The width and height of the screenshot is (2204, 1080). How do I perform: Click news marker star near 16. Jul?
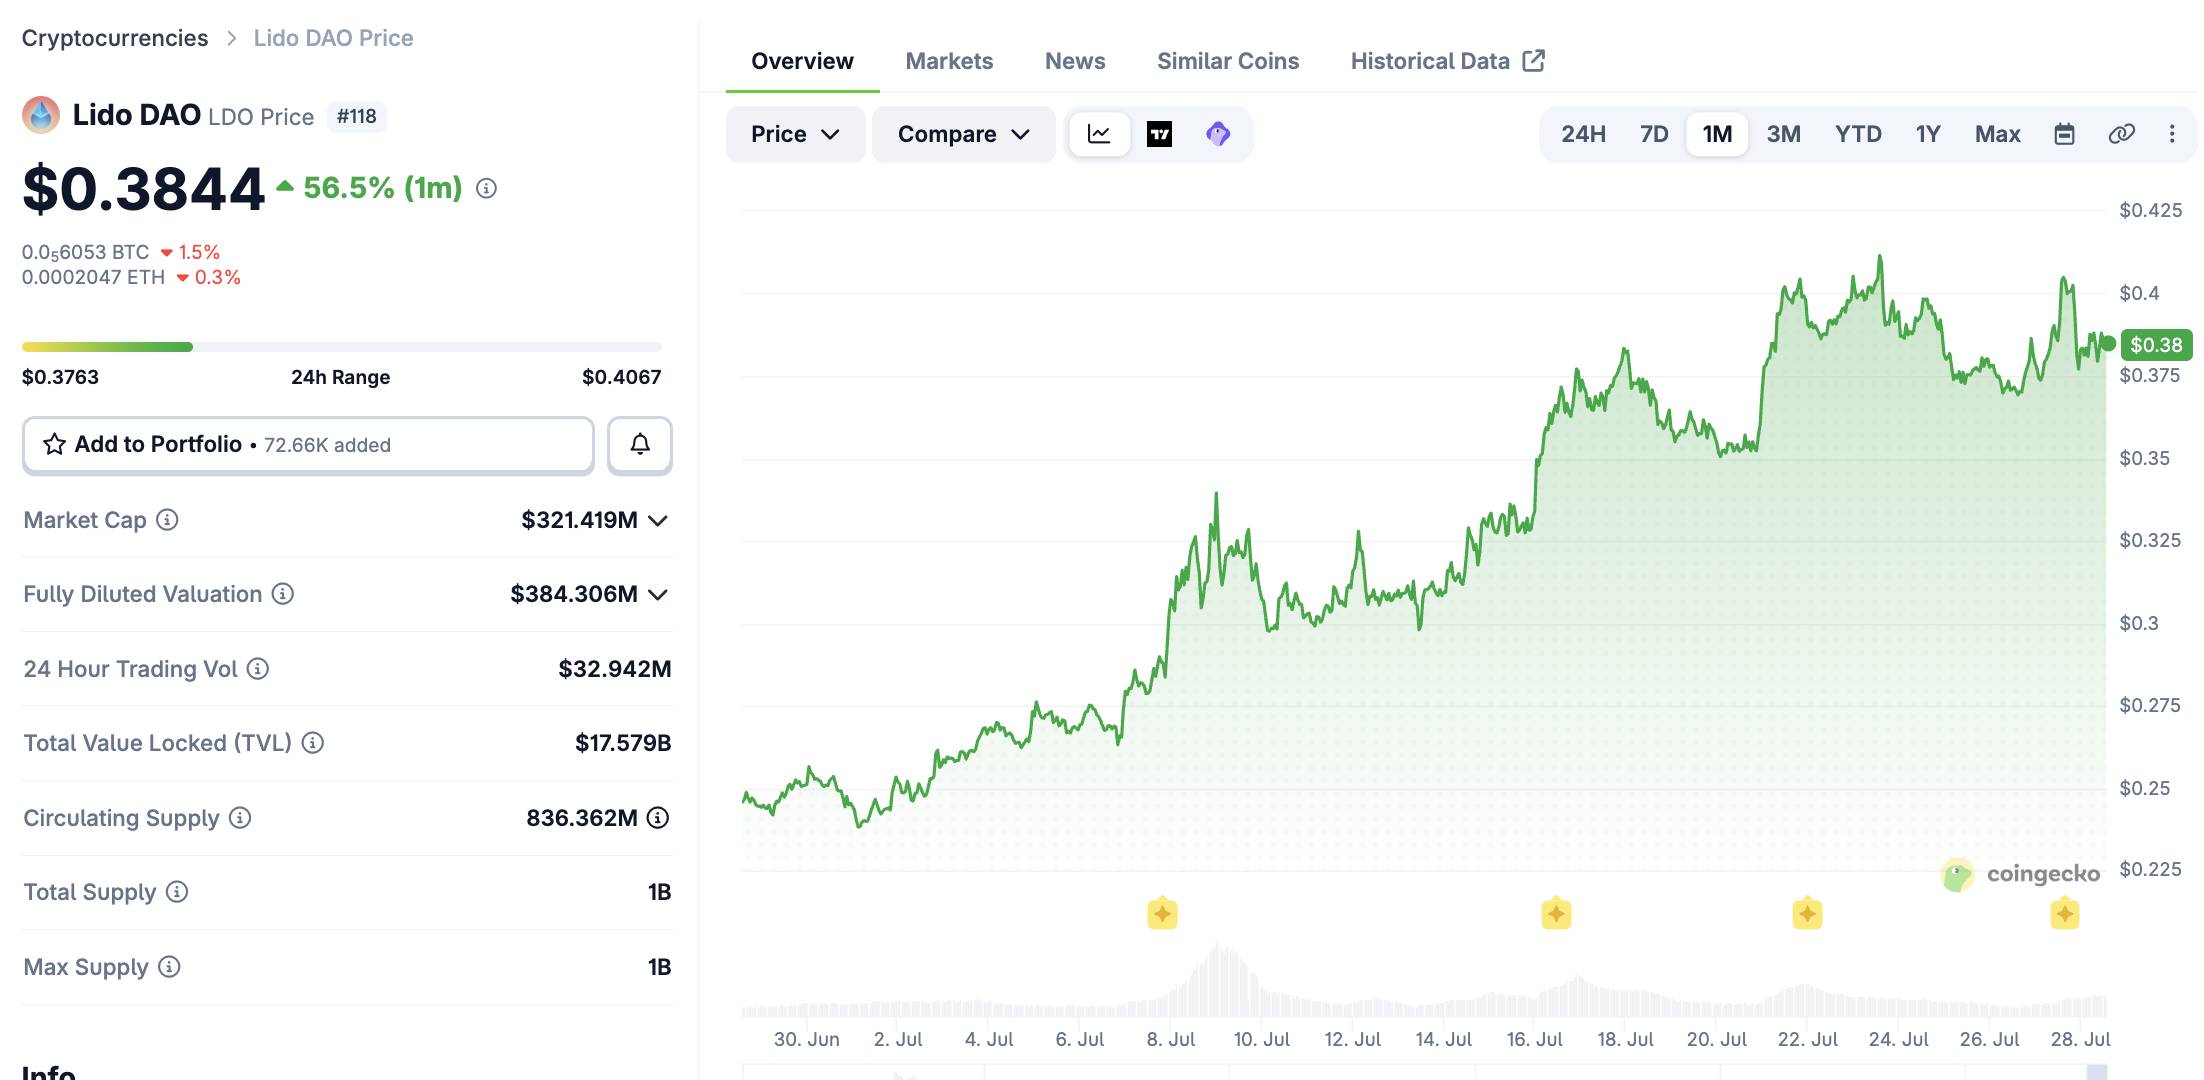tap(1556, 914)
